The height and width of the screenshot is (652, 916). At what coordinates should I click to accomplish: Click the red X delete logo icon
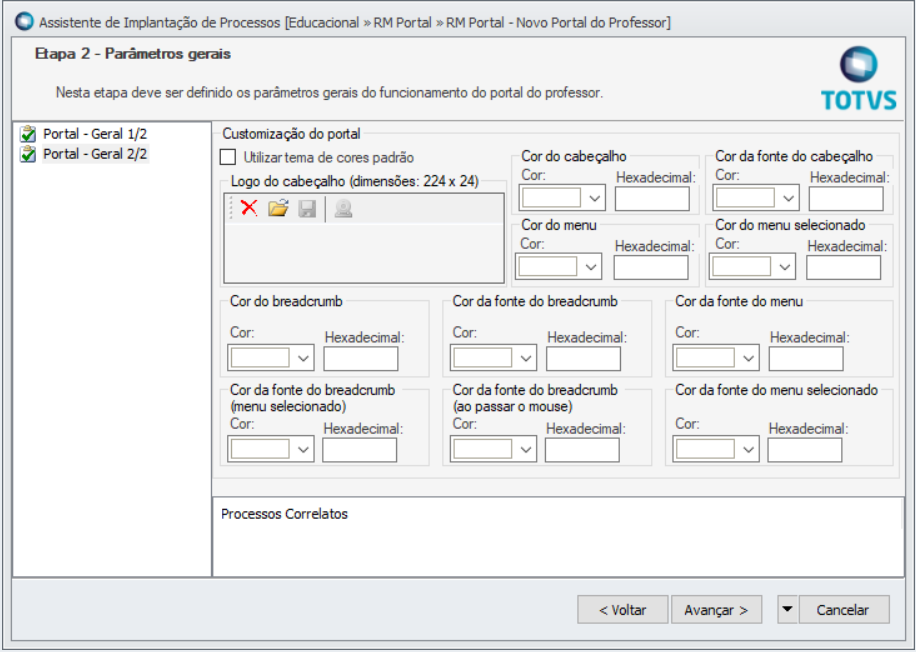[x=249, y=208]
